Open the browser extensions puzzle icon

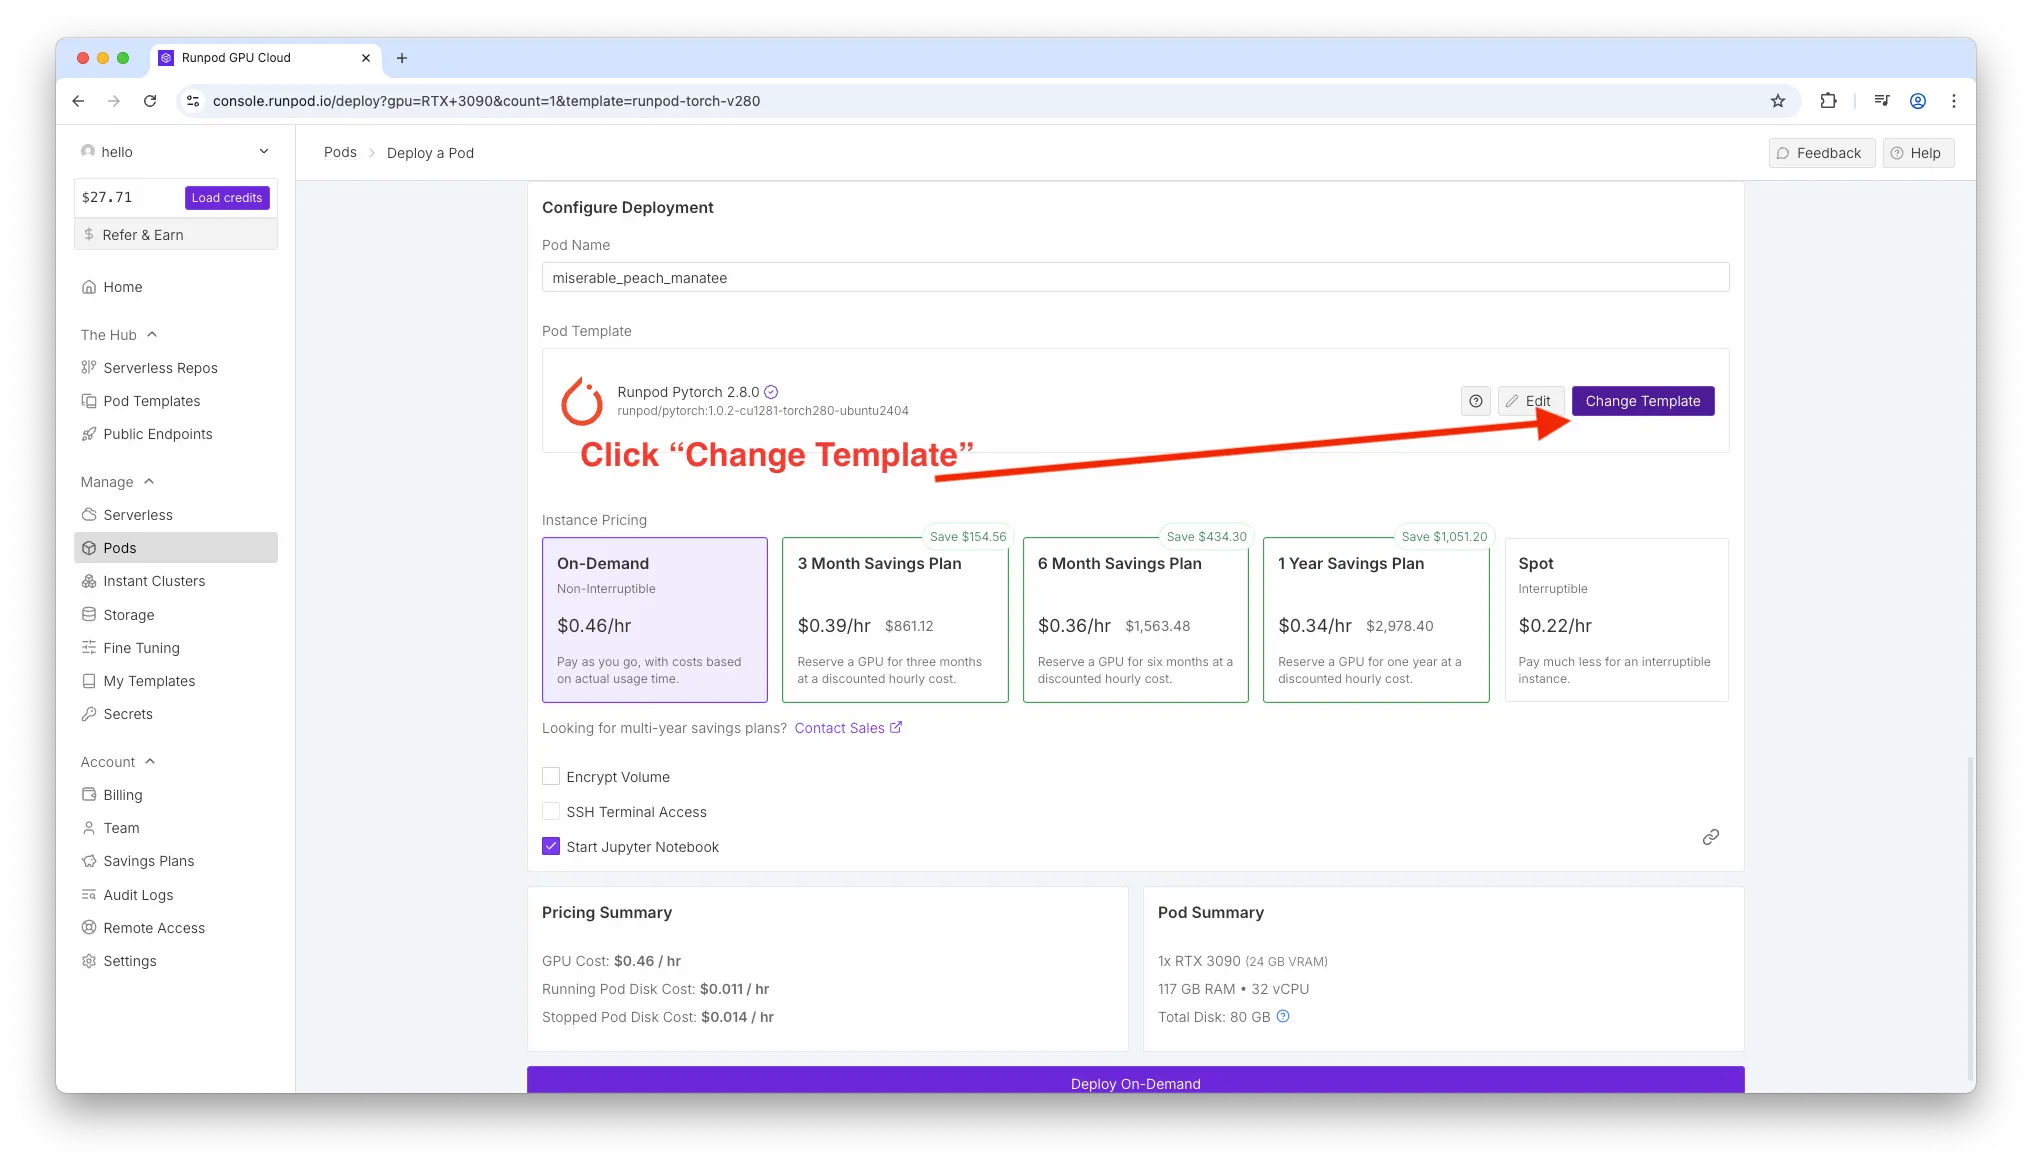coord(1828,101)
